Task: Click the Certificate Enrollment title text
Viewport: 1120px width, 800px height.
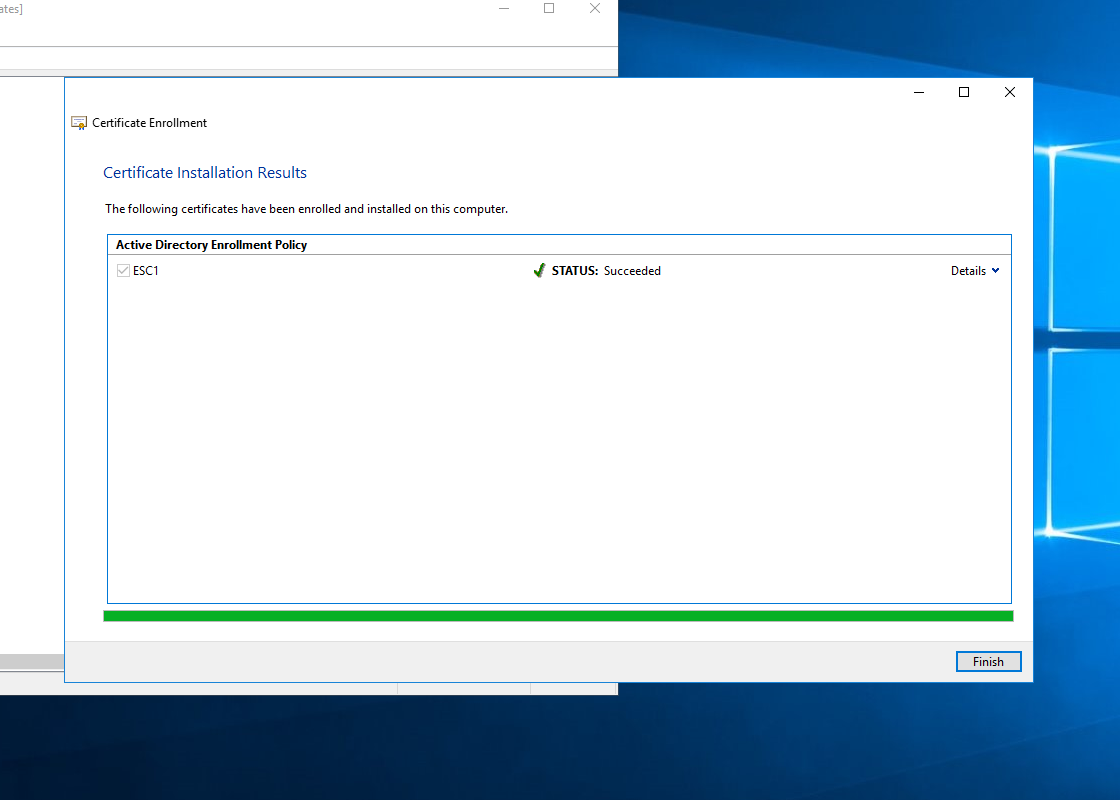Action: [149, 123]
